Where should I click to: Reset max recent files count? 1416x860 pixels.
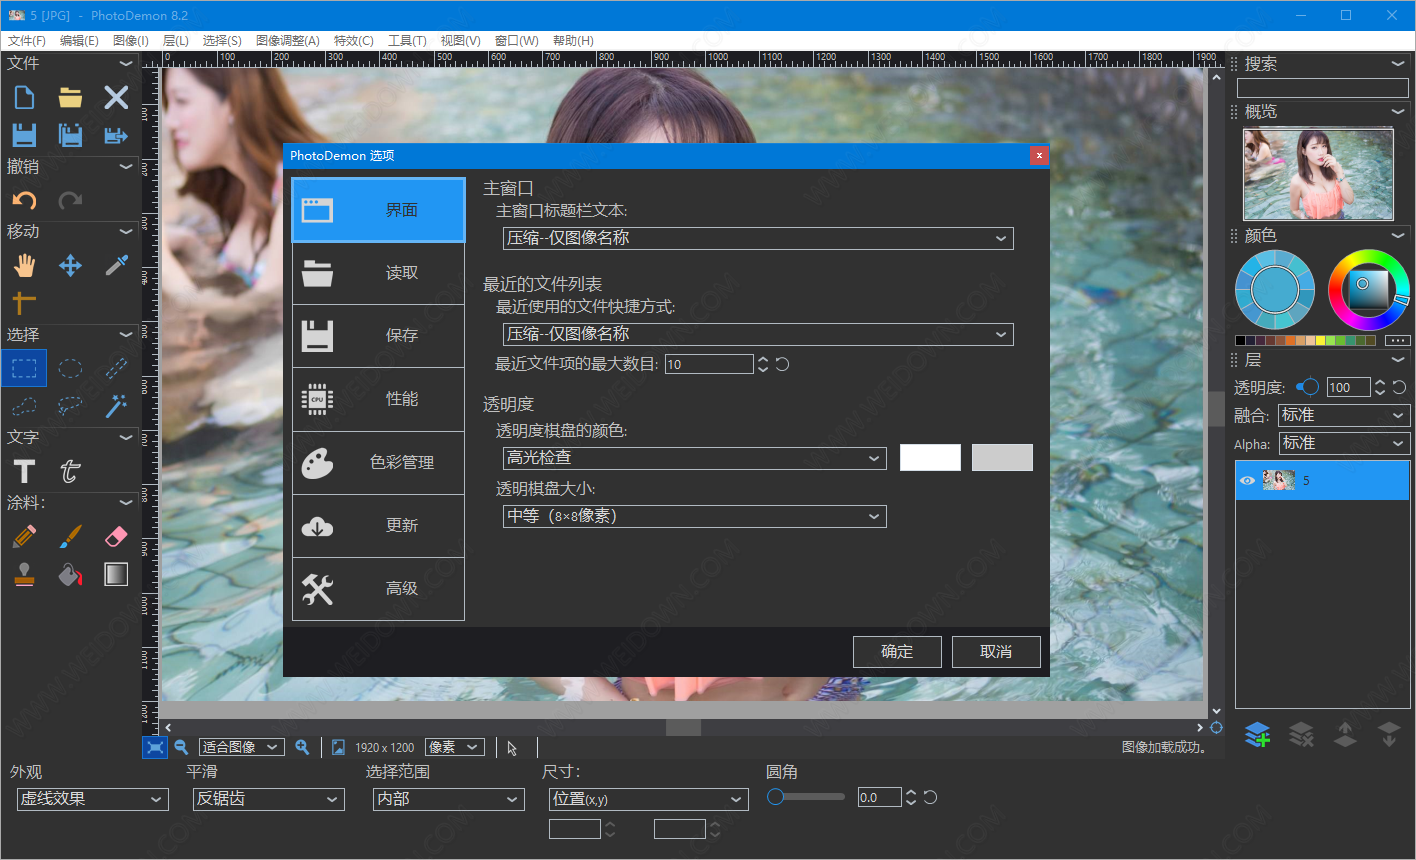tap(783, 364)
